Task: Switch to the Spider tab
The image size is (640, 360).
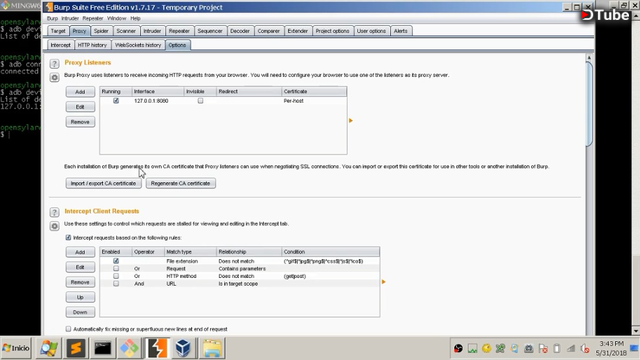Action: coord(101,31)
